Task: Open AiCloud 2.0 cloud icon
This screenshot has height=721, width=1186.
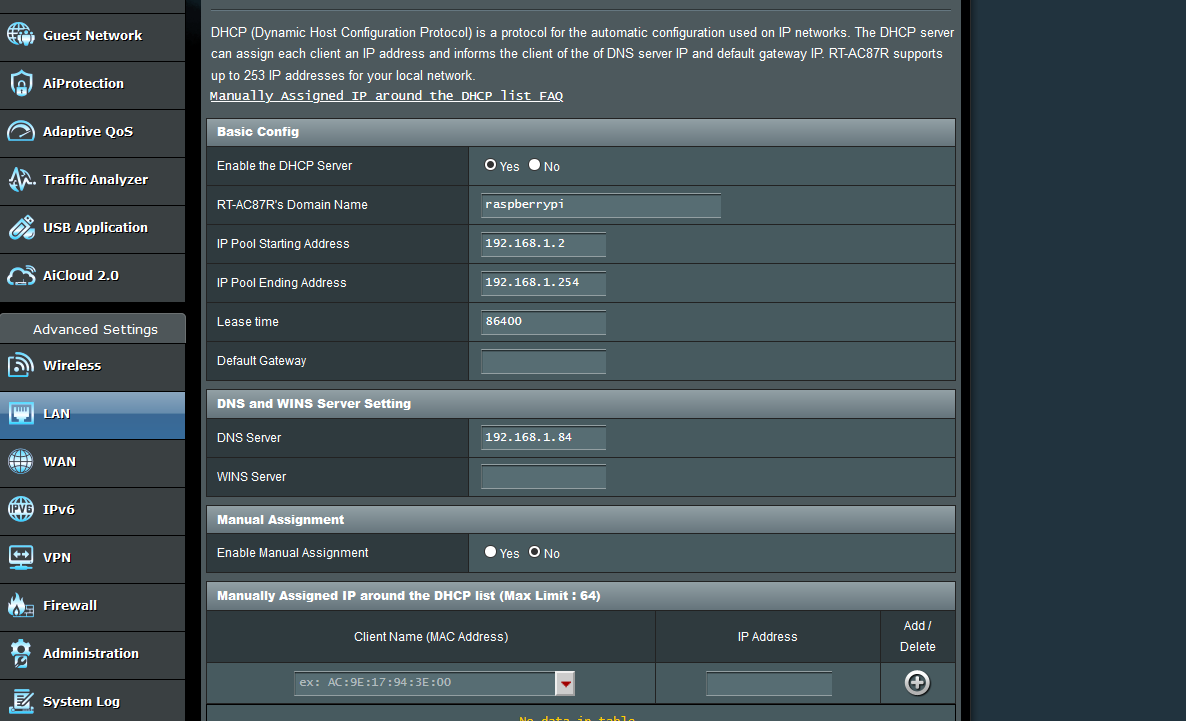Action: tap(21, 276)
